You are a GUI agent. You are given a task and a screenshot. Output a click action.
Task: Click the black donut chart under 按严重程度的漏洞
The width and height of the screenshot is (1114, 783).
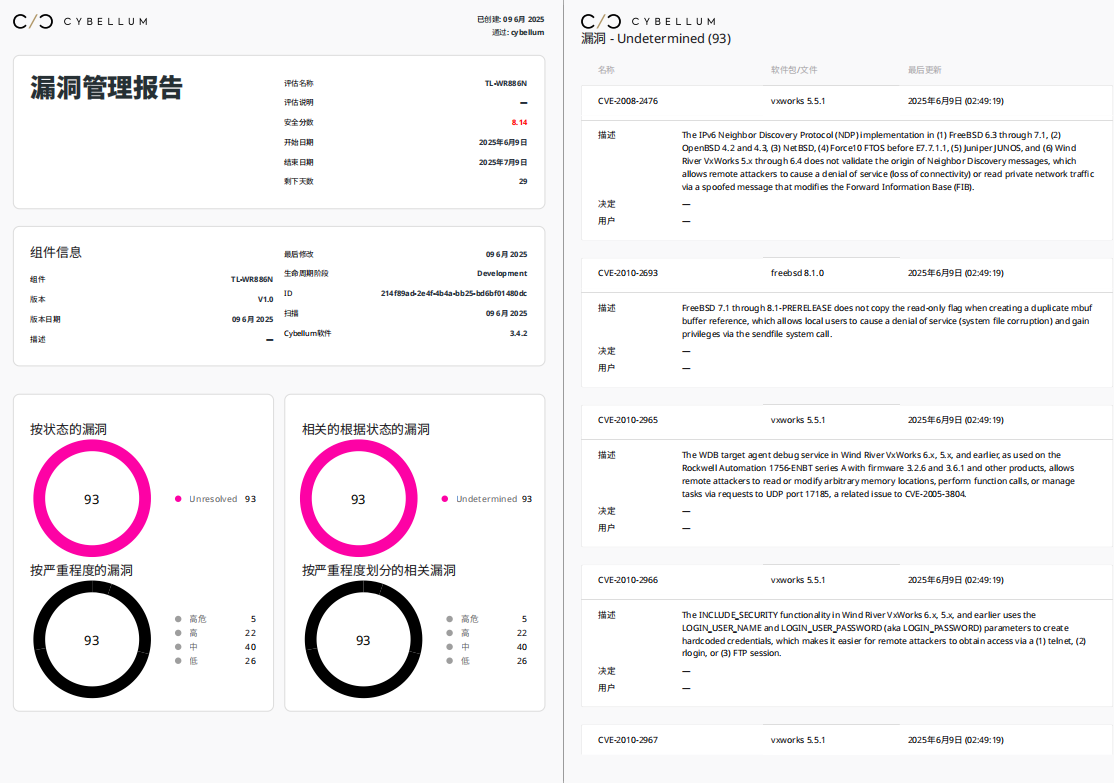(x=92, y=639)
